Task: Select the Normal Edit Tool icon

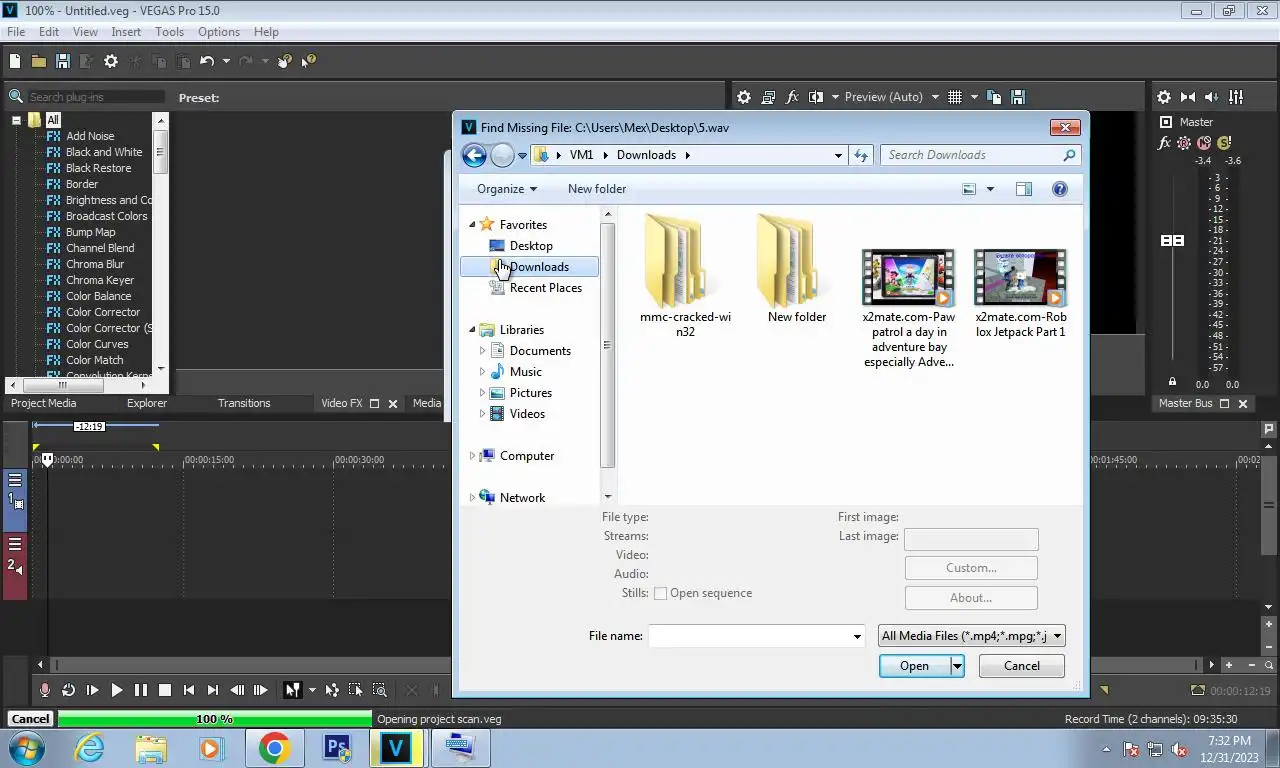Action: coord(292,690)
